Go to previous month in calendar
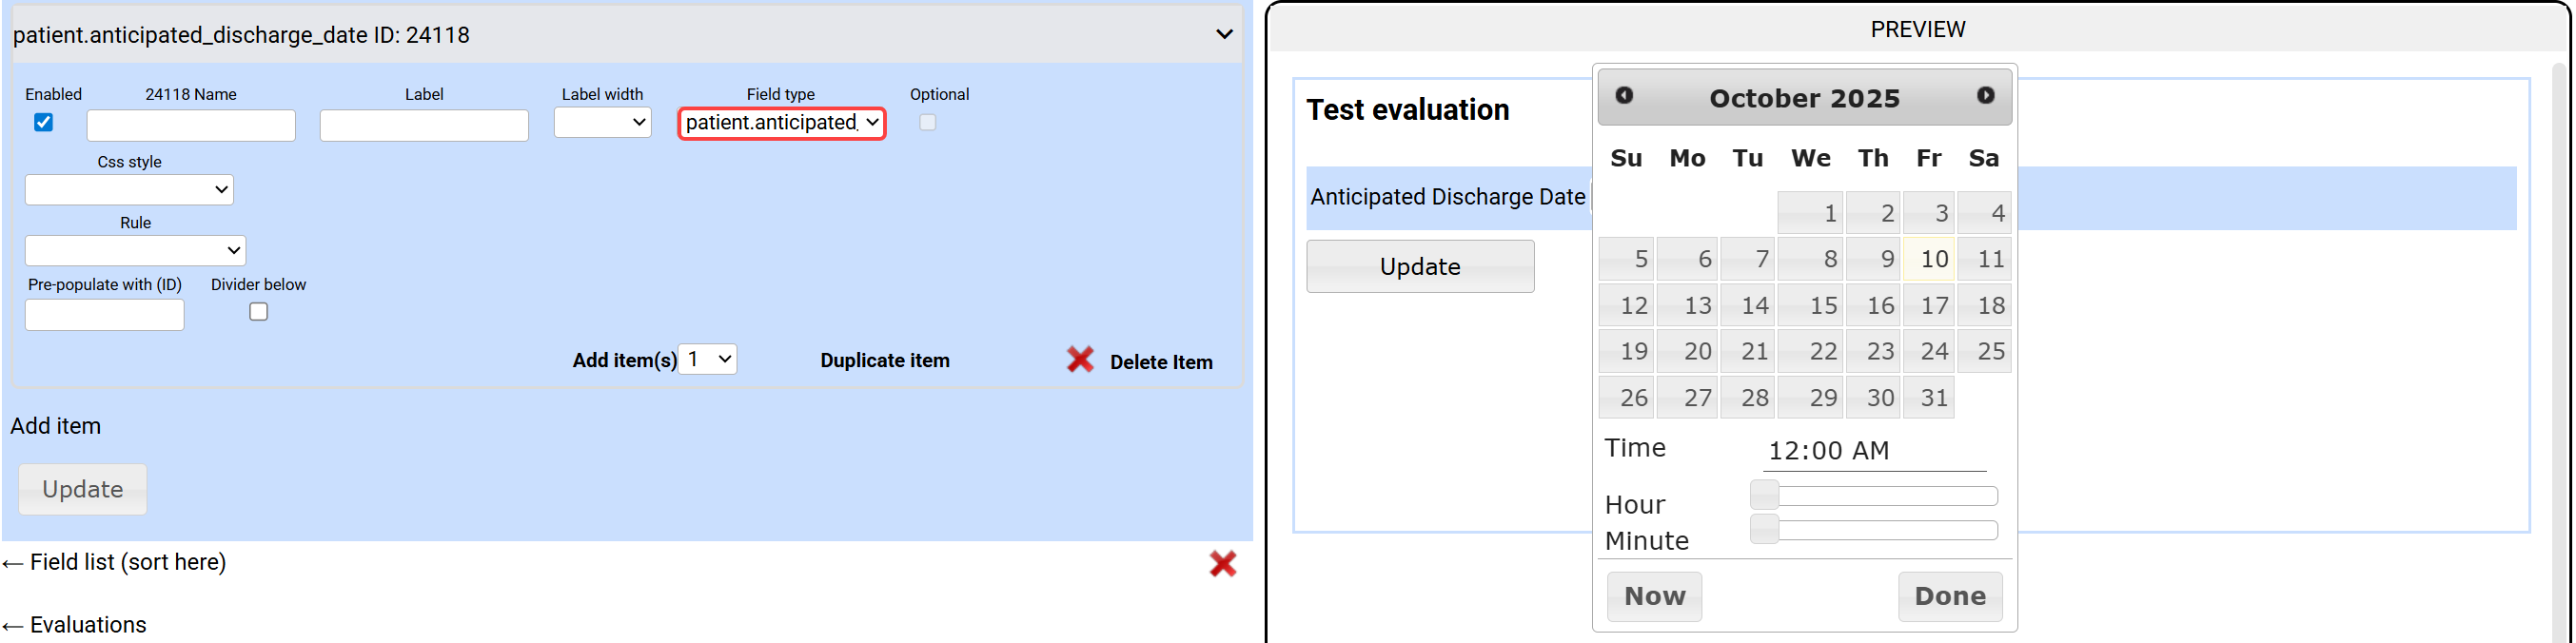The height and width of the screenshot is (643, 2576). point(1624,96)
